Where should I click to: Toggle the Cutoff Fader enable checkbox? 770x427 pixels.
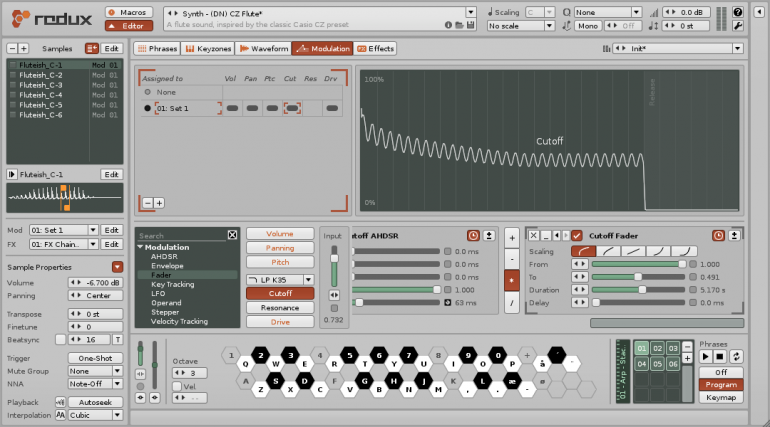pos(577,235)
